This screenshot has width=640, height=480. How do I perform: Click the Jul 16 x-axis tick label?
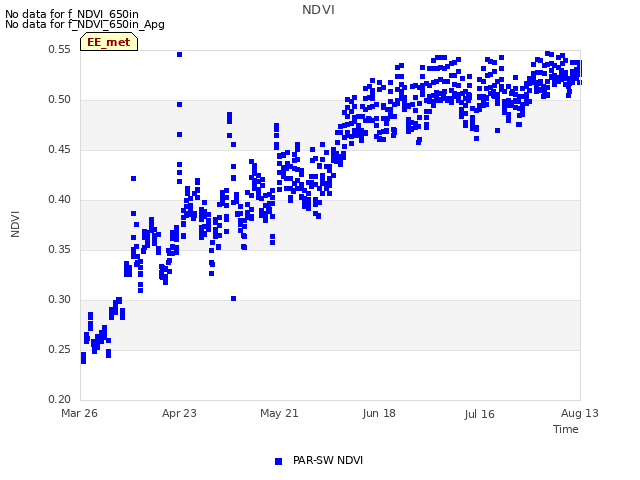[x=479, y=414]
